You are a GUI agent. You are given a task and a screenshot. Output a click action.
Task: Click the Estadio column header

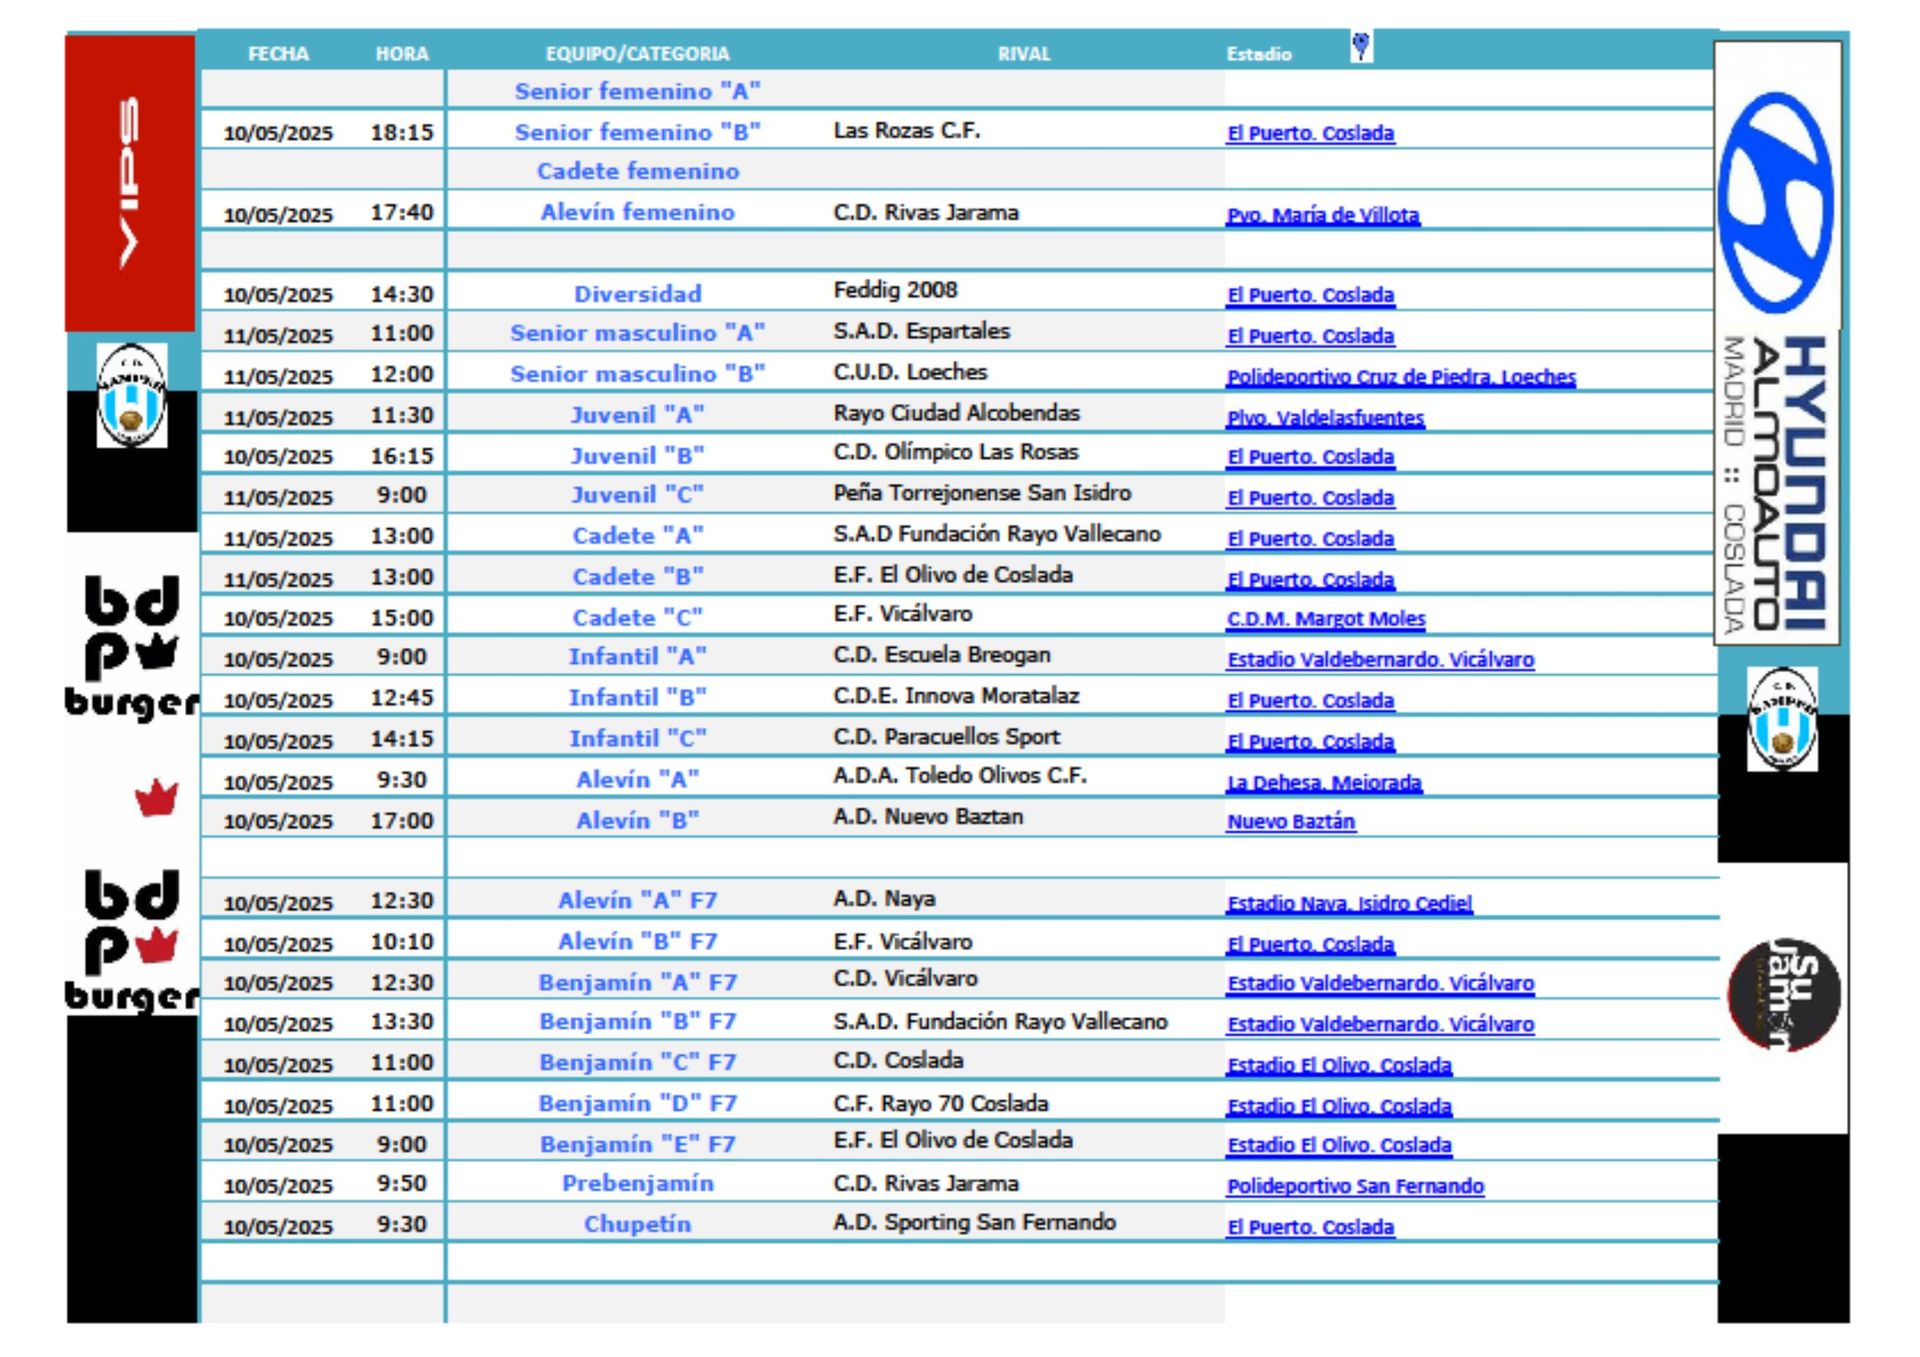pyautogui.click(x=1259, y=54)
